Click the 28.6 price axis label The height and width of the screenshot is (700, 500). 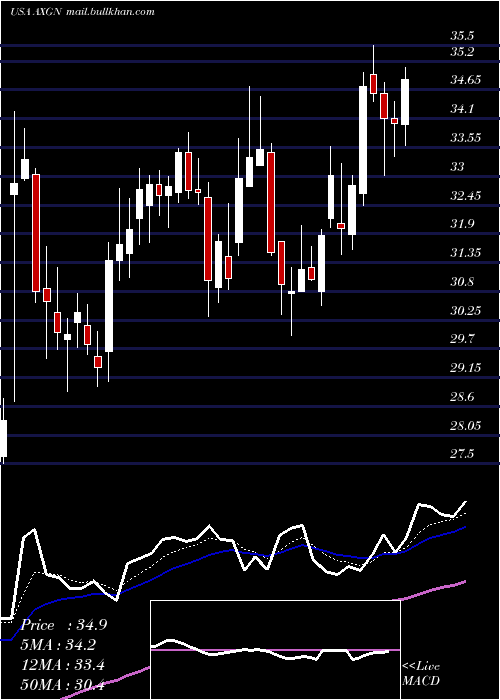coord(462,397)
